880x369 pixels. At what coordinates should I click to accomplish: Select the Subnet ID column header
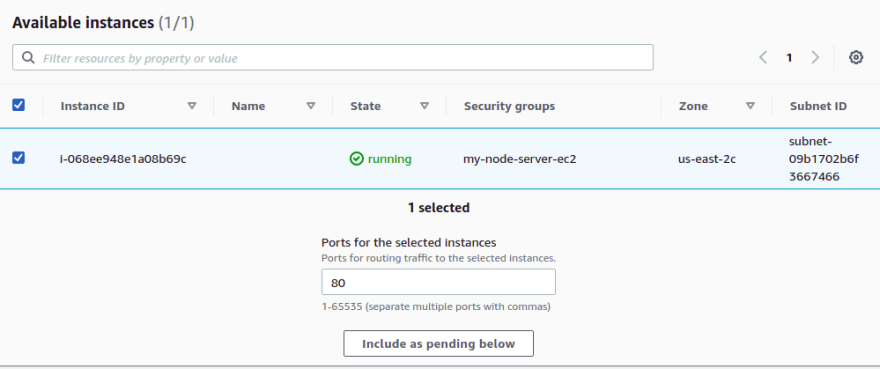tap(818, 106)
